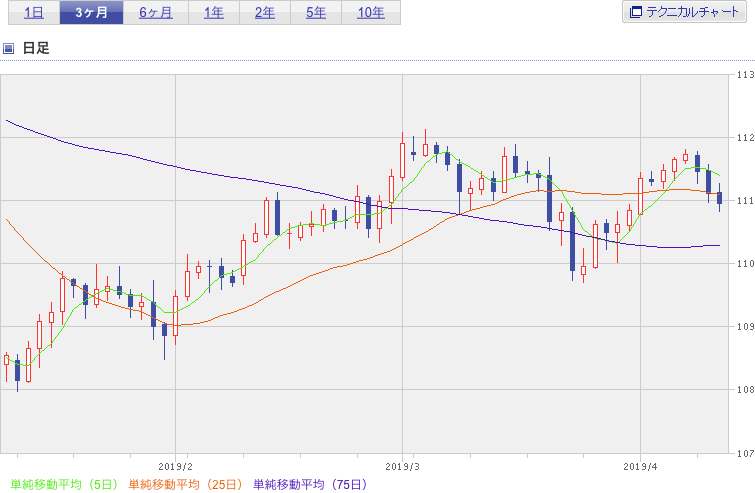Click the 2019/2 axis label
Viewport: 755px width, 493px height.
(x=175, y=467)
